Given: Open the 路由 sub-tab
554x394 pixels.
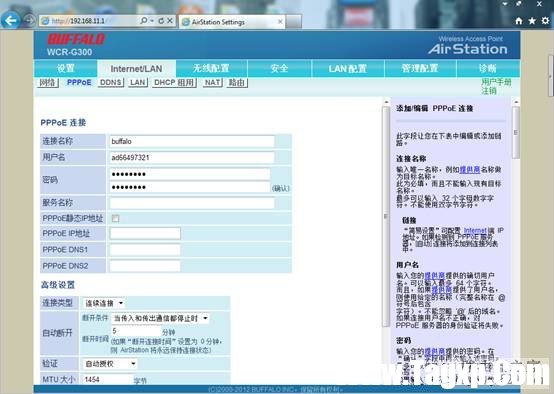Looking at the screenshot, I should [x=237, y=83].
